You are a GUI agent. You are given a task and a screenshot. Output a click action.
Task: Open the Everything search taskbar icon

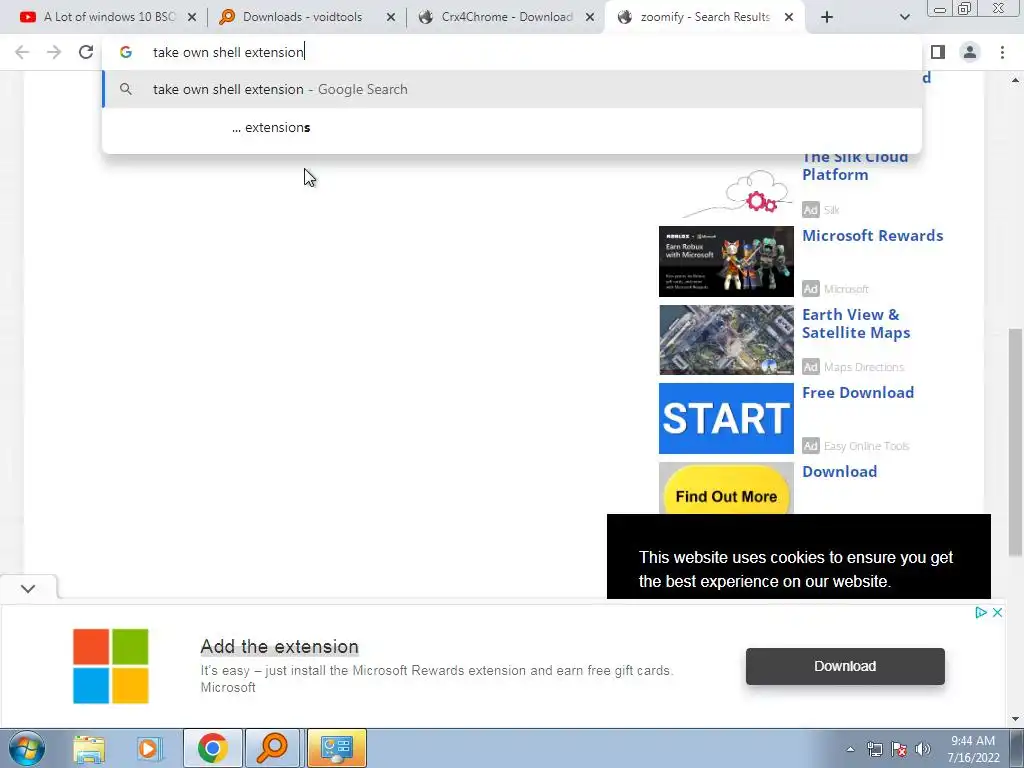272,748
